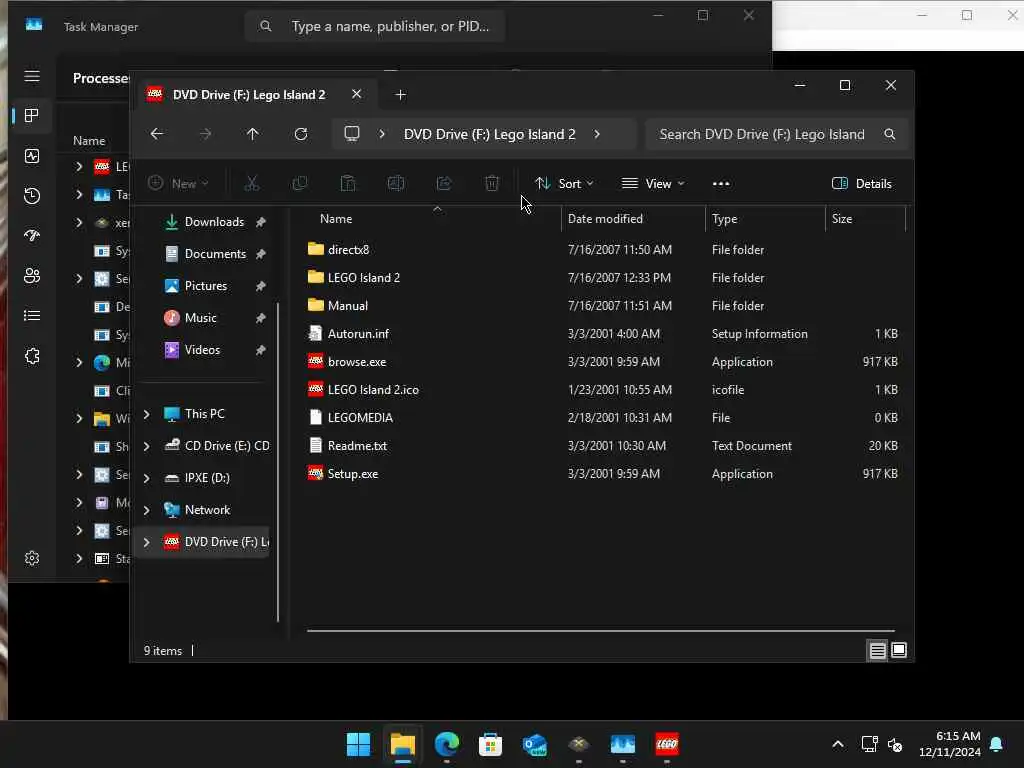The height and width of the screenshot is (768, 1024).
Task: Open Task Manager Details list icon
Action: (x=32, y=316)
